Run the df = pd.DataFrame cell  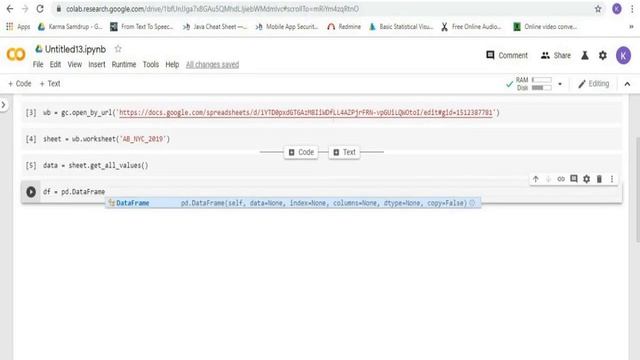[31, 191]
